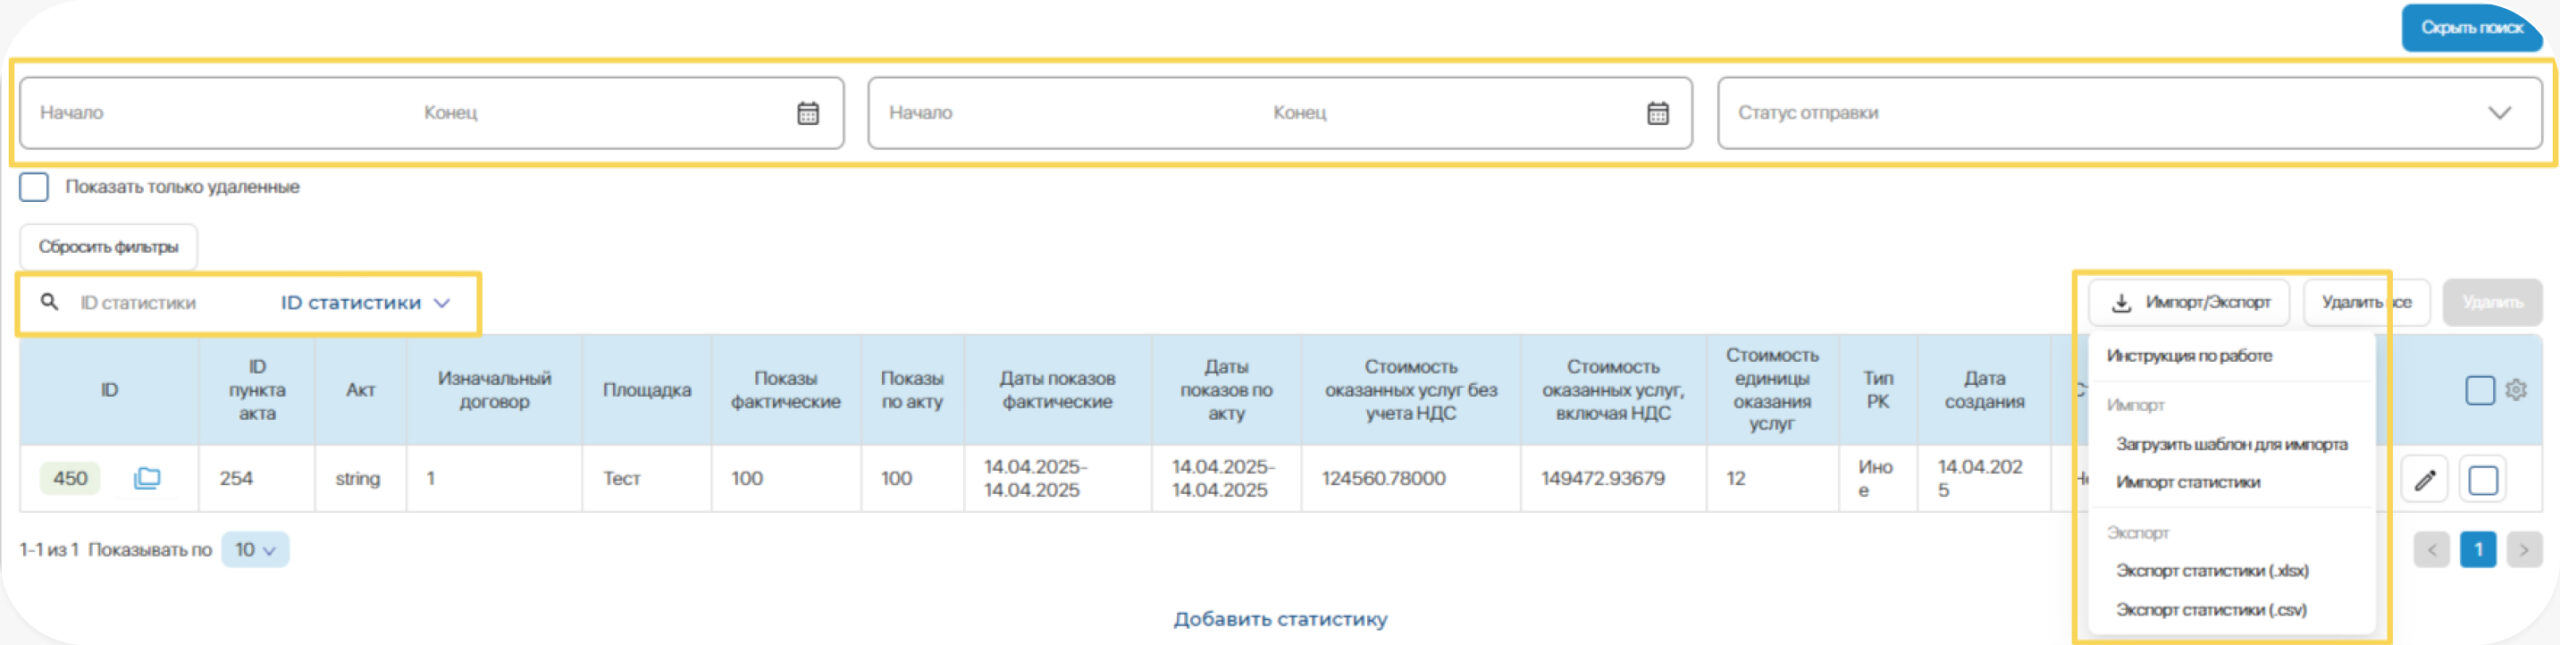Expand 'Статус отправки' dropdown
2560x645 pixels.
click(2498, 113)
